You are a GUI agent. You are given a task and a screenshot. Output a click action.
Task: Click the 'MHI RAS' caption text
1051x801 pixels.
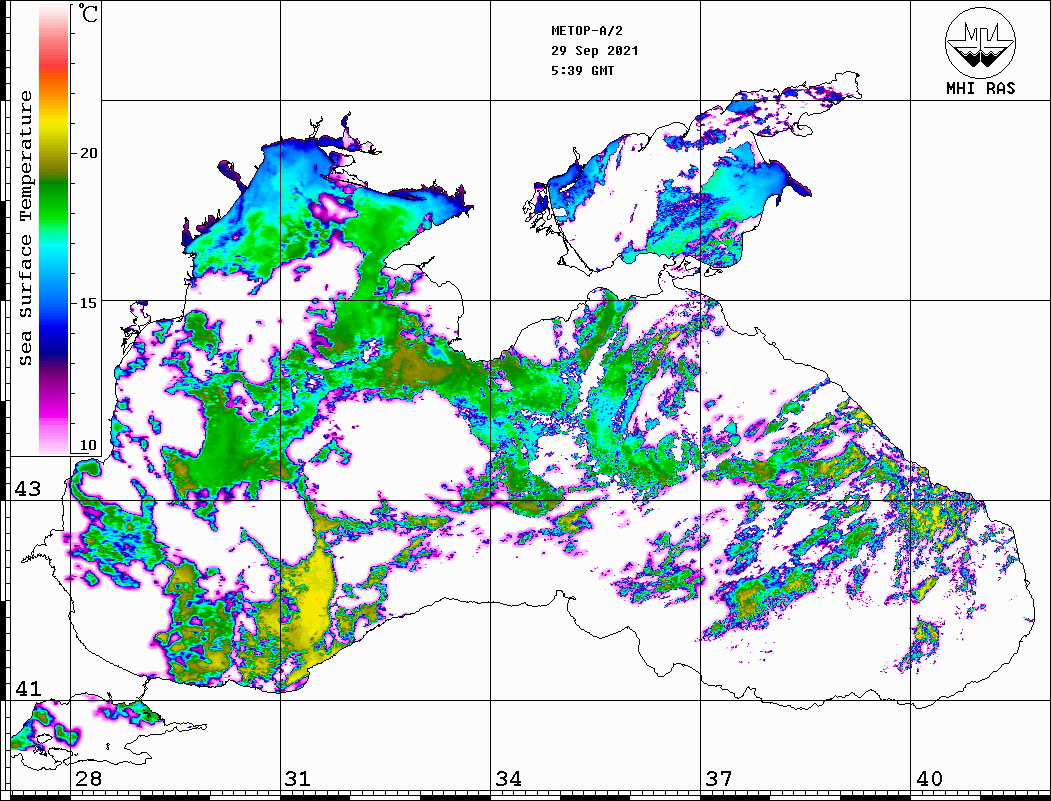[981, 88]
